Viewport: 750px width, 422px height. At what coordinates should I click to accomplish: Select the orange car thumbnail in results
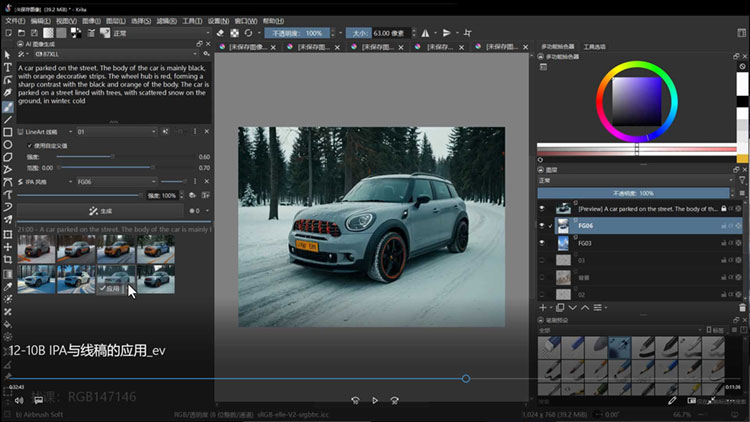pos(116,247)
